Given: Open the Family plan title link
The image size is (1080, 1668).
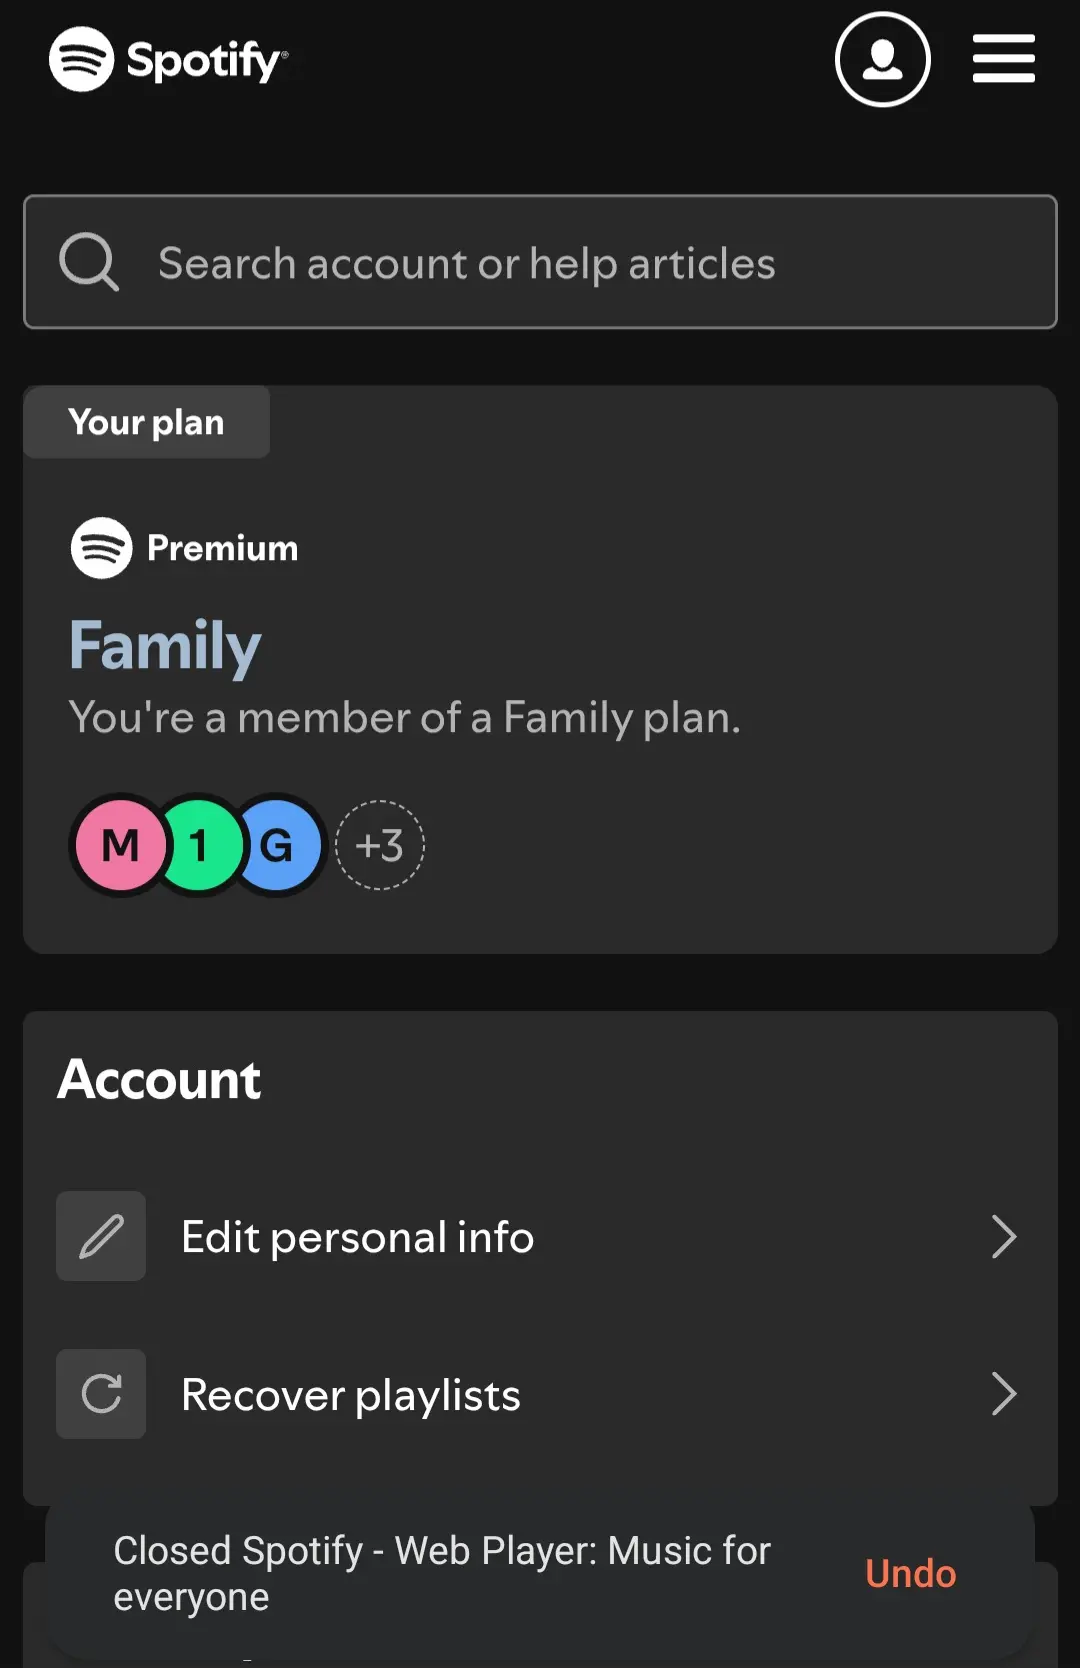Looking at the screenshot, I should pyautogui.click(x=165, y=645).
